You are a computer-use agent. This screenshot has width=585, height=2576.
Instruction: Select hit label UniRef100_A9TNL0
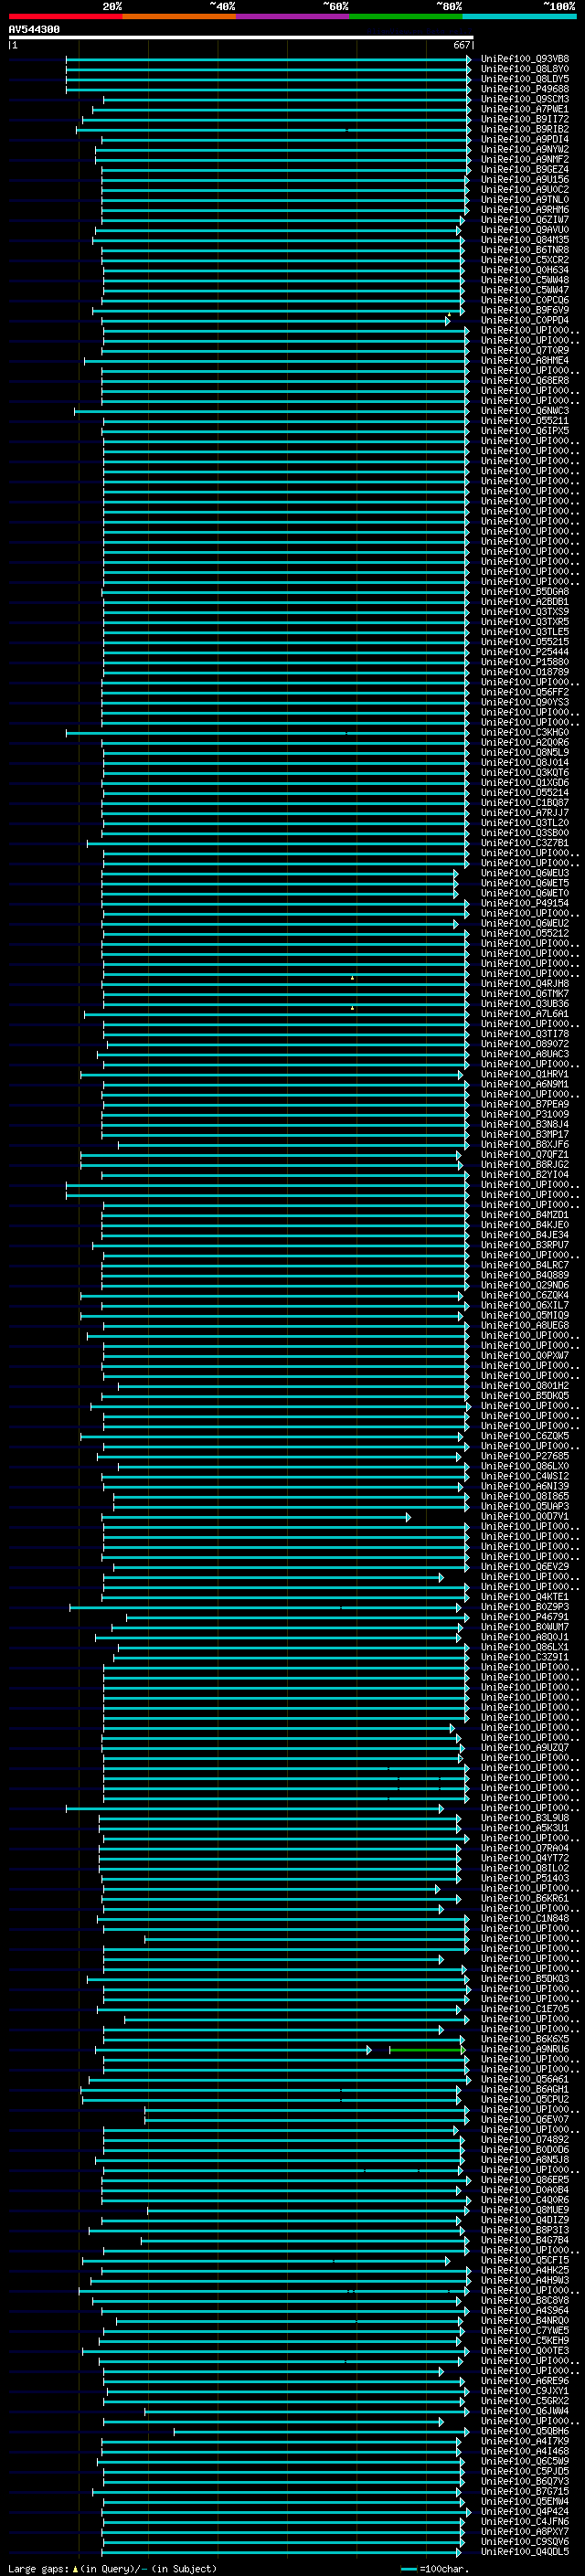[x=525, y=200]
